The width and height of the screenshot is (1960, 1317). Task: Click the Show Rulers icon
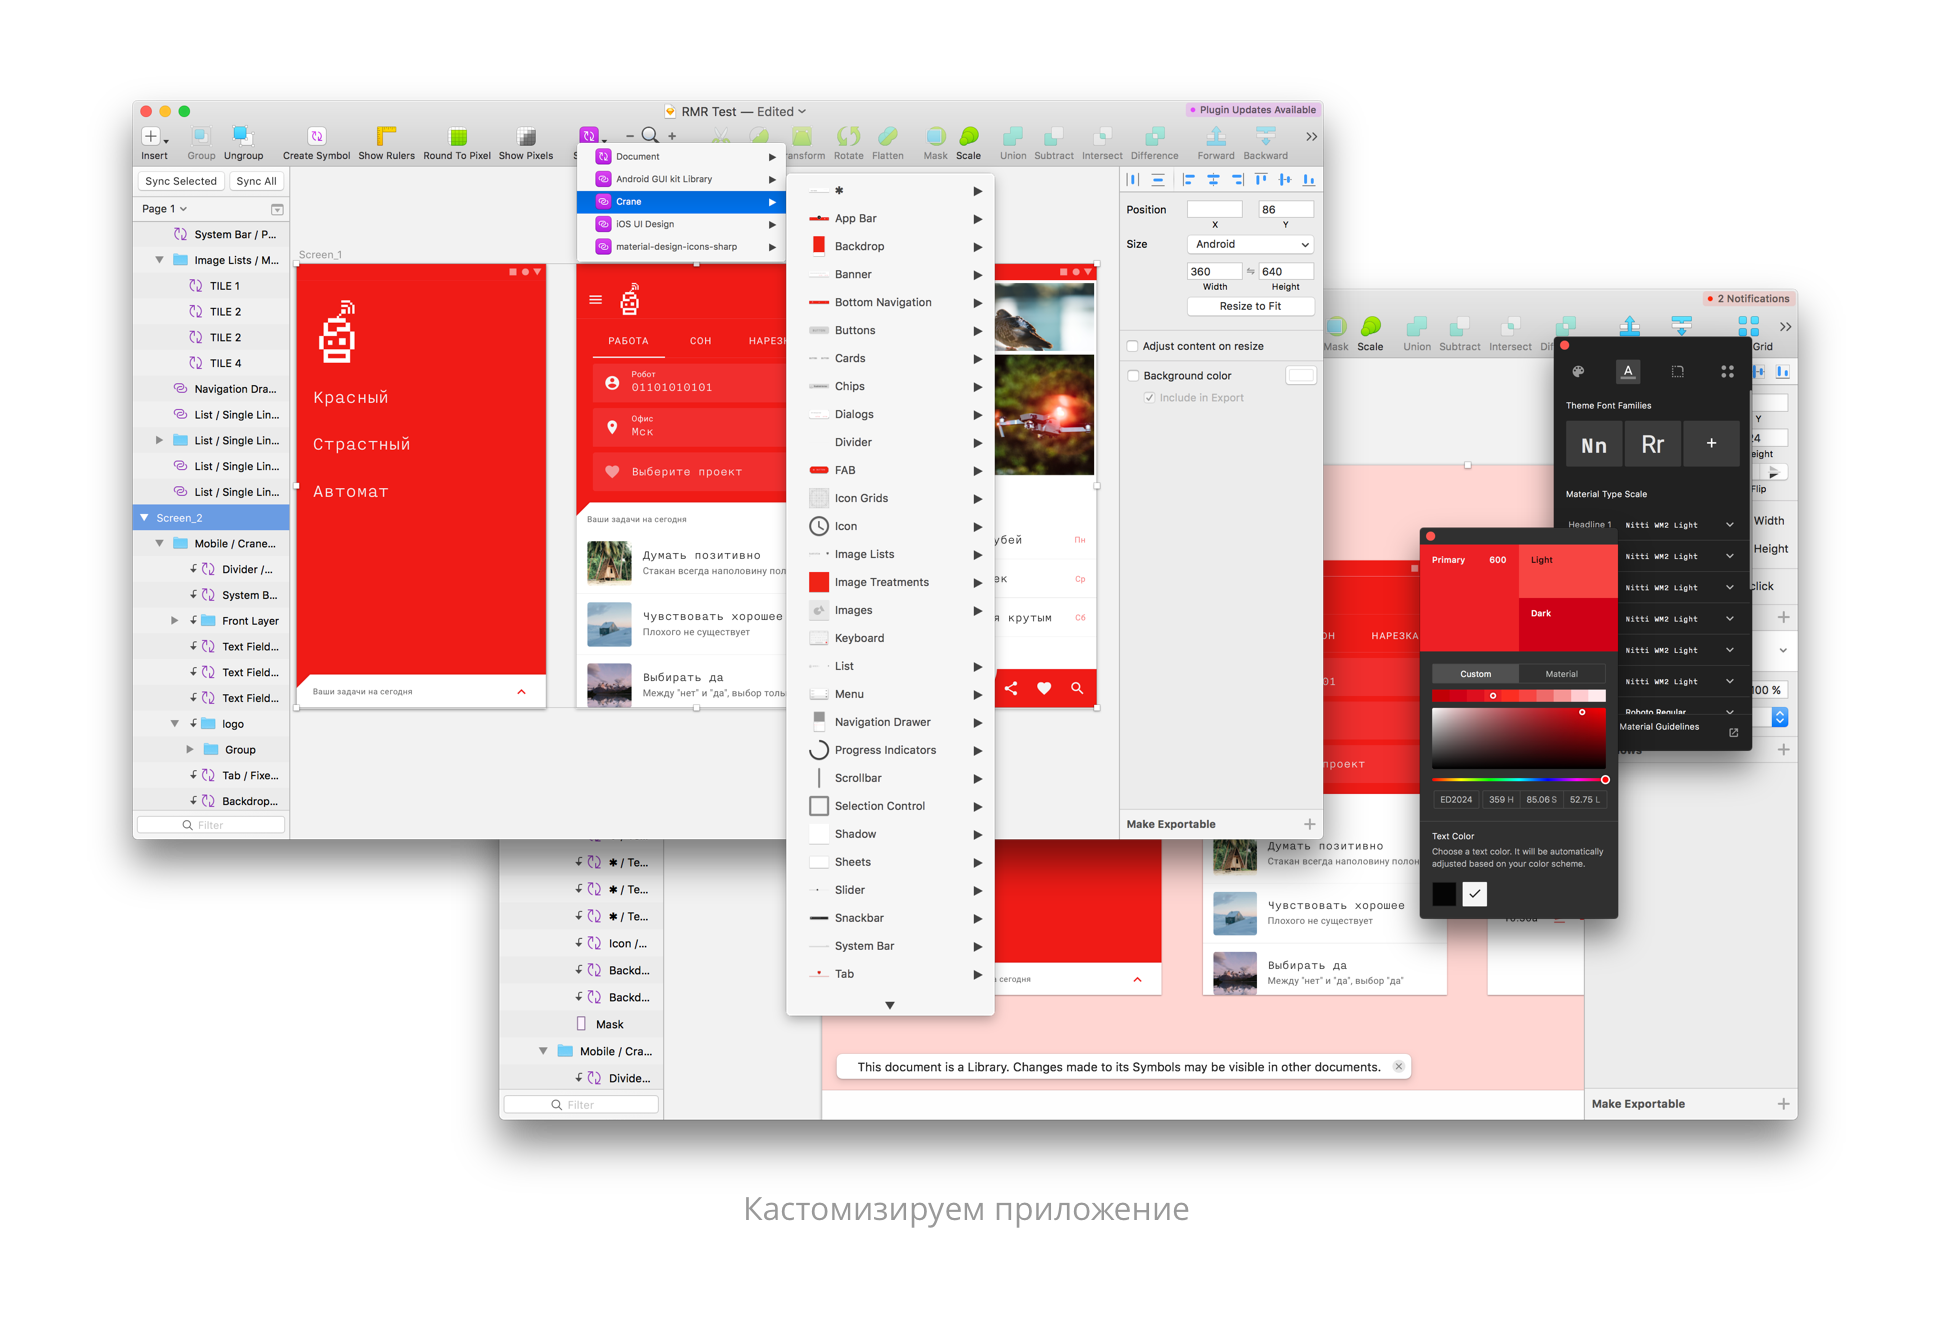tap(386, 137)
